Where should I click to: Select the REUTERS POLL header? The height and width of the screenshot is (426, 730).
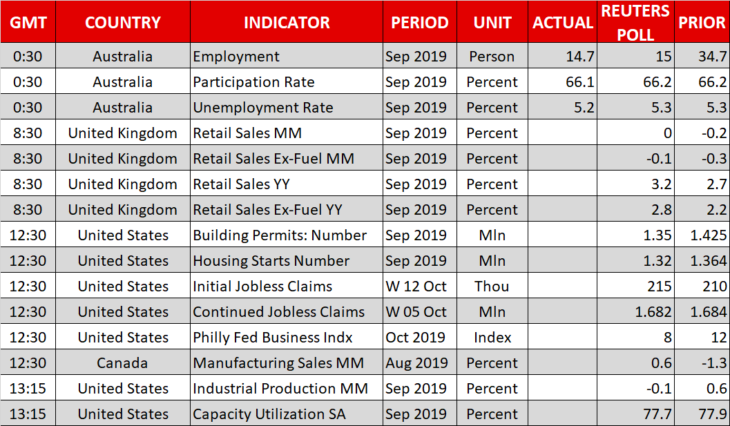coord(635,22)
